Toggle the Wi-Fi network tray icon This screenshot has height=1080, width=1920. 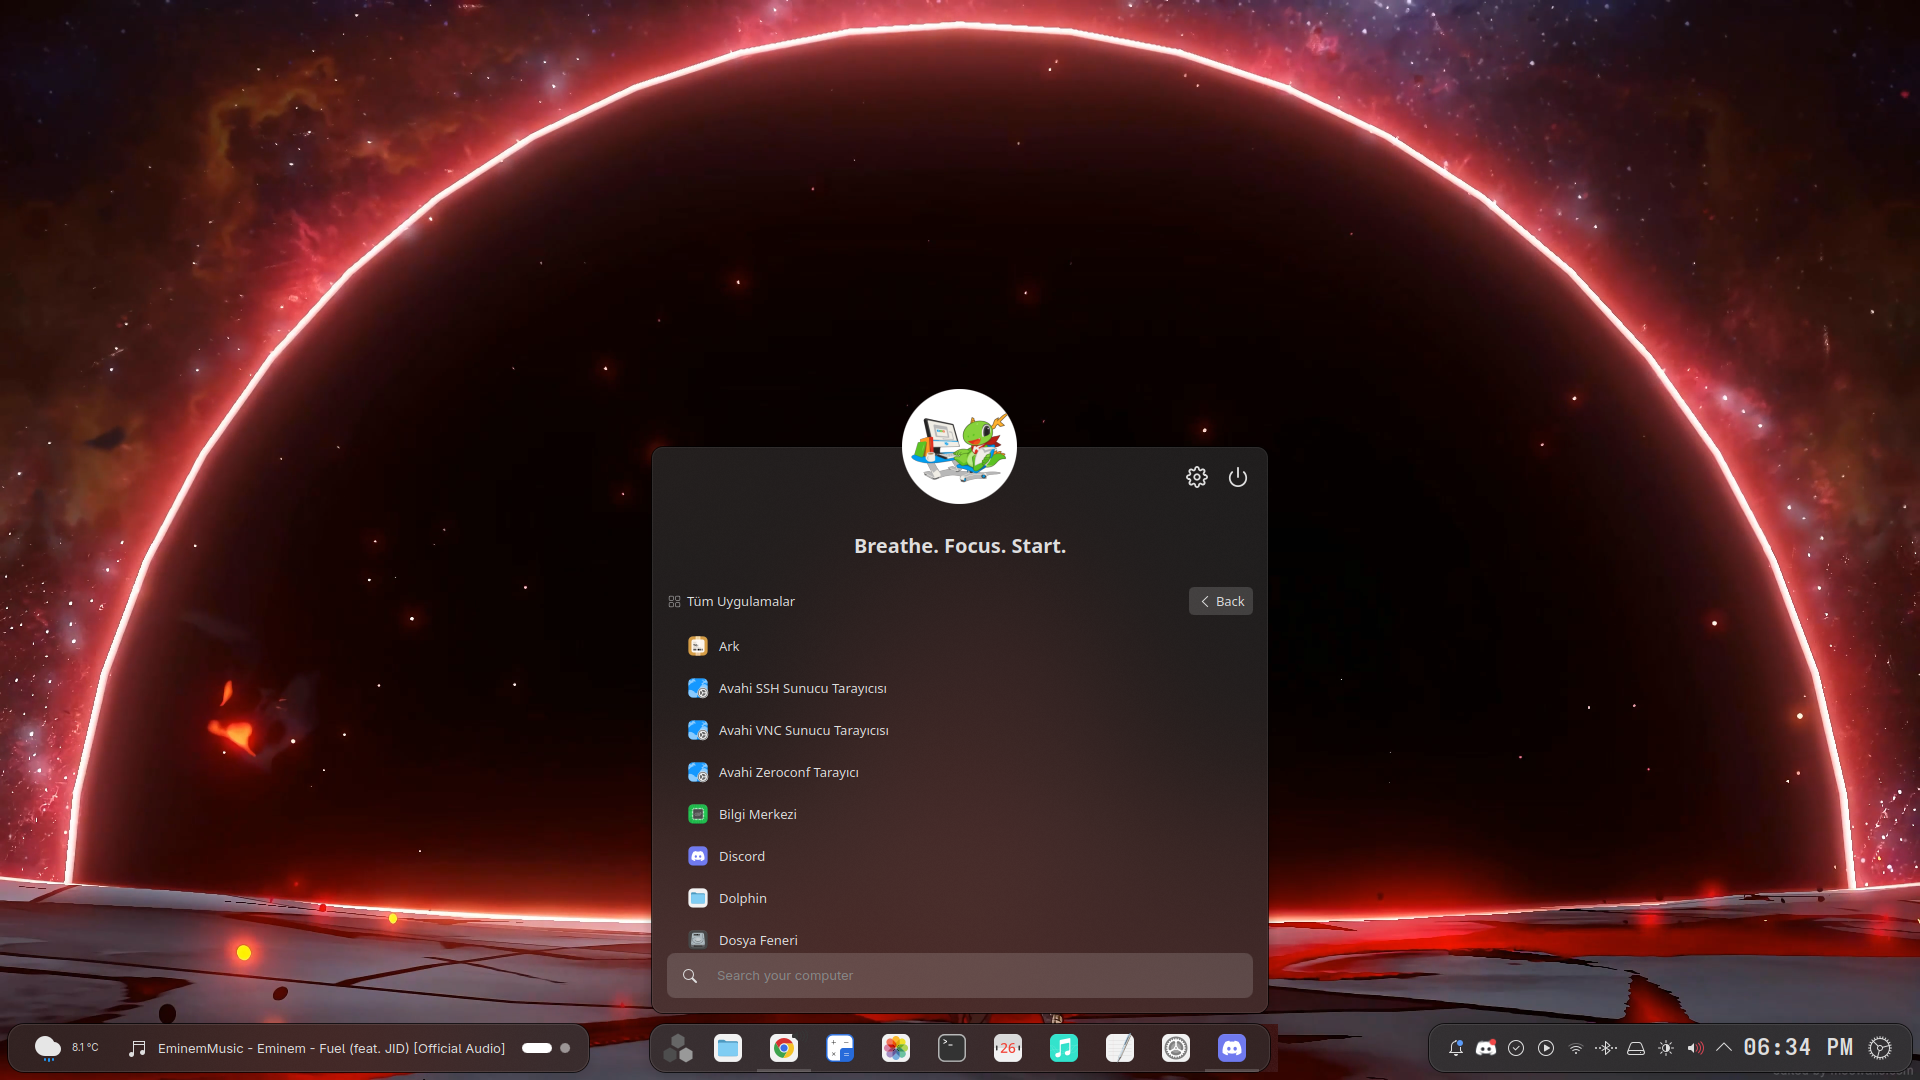point(1576,1048)
